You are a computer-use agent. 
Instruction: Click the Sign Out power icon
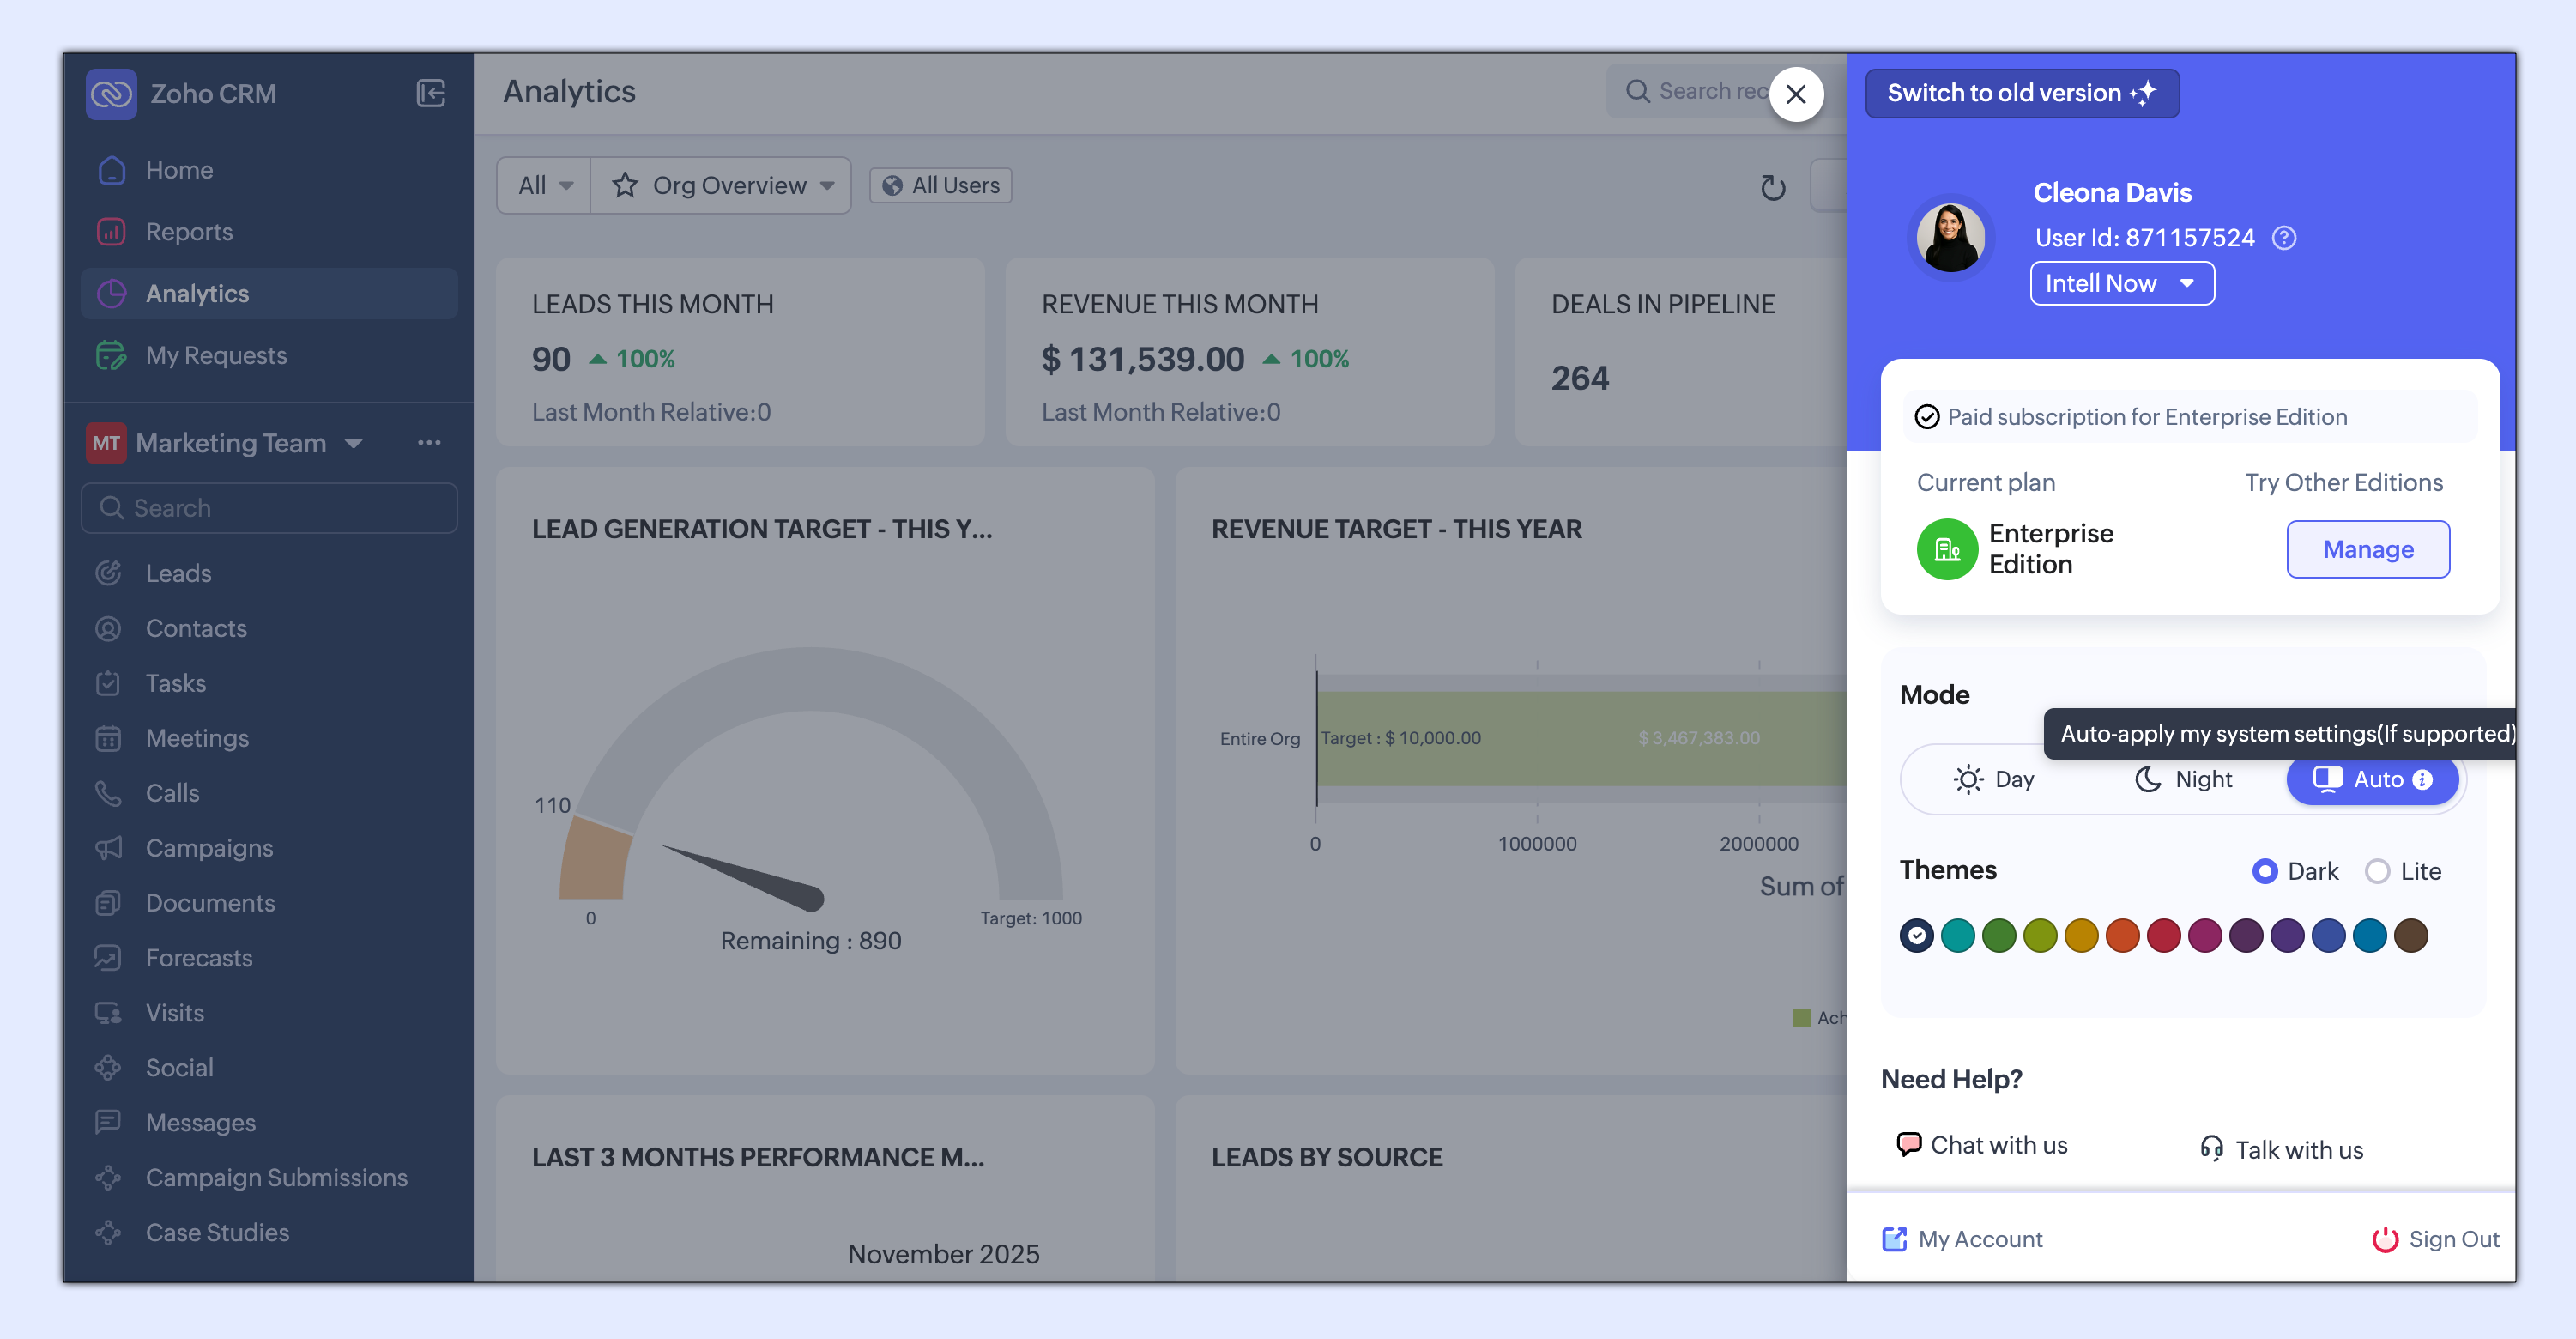(x=2385, y=1240)
